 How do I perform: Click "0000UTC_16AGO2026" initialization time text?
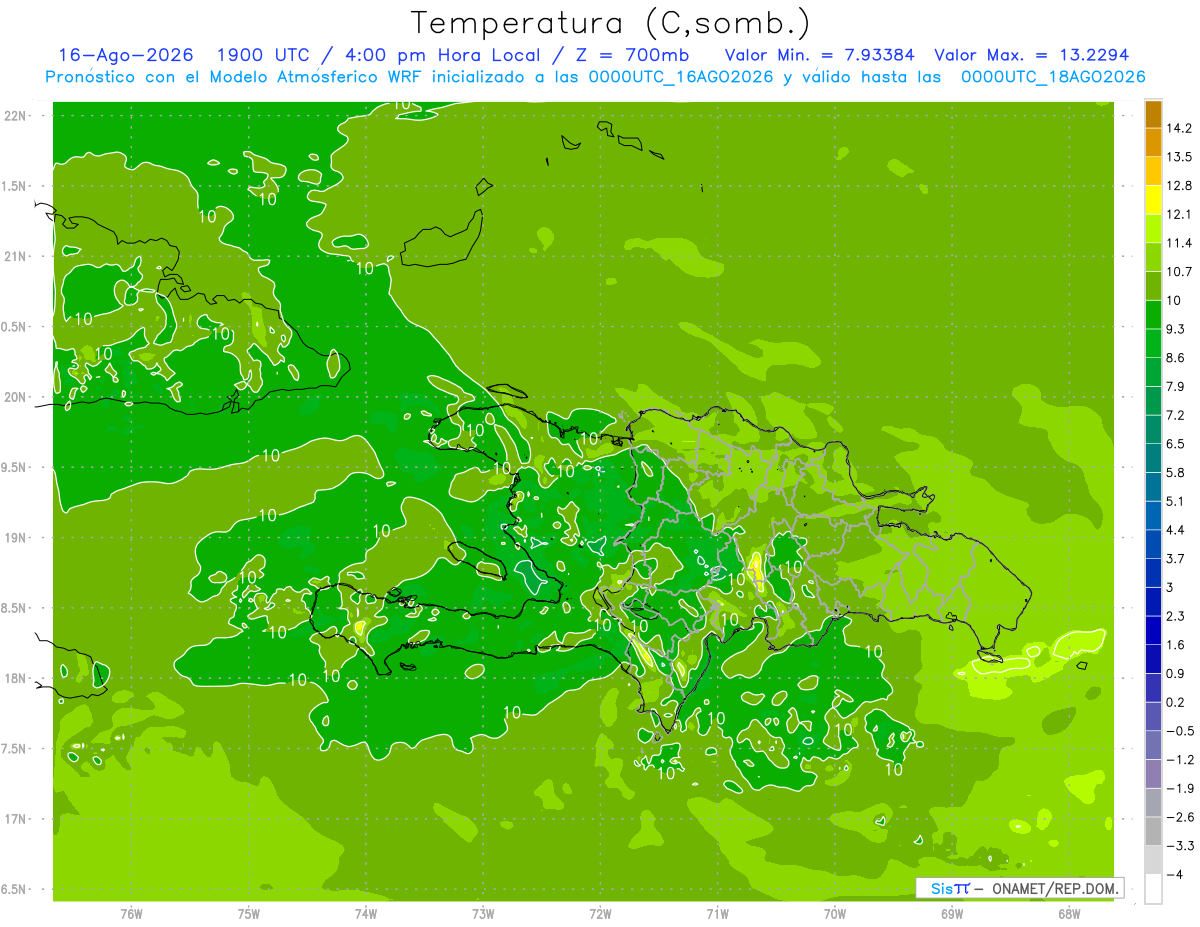point(681,77)
